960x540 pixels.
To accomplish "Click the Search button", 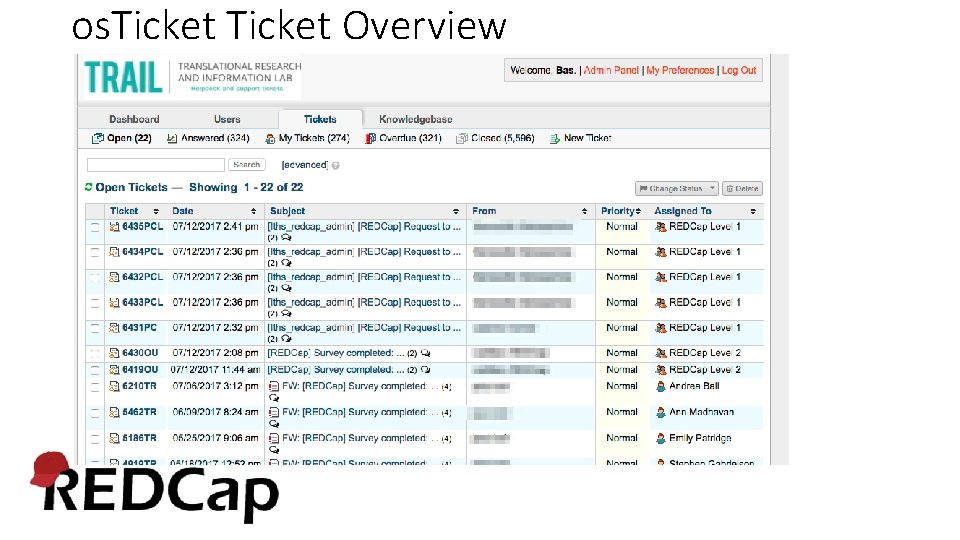I will 247,165.
